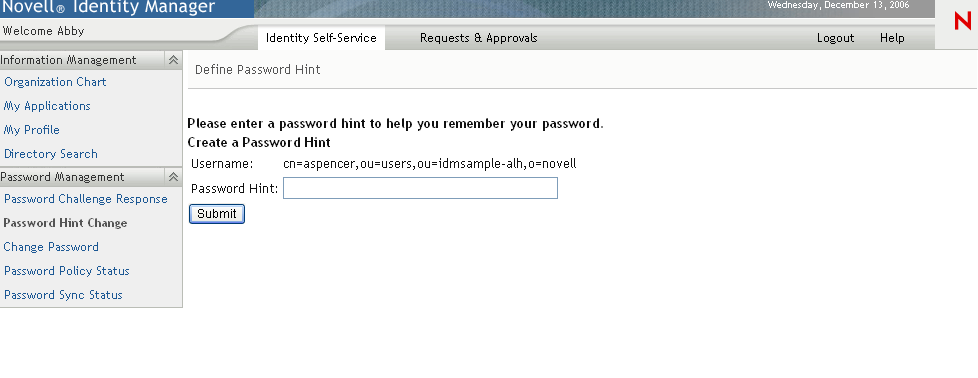The image size is (978, 378).
Task: Collapse the Password Management section
Action: (x=173, y=177)
